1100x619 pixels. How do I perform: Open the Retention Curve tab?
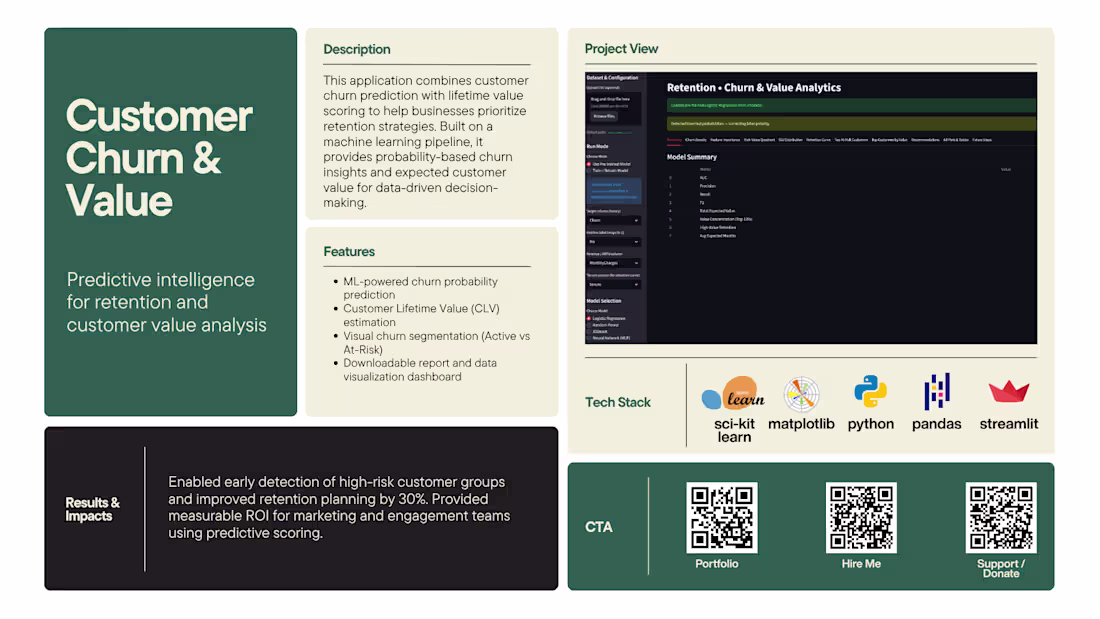[x=819, y=141]
